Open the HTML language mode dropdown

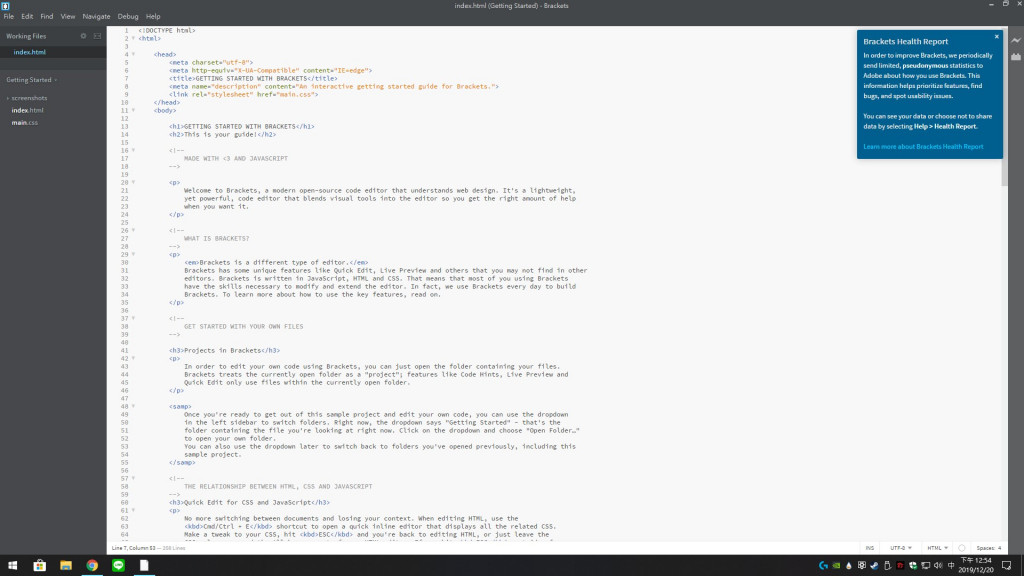pyautogui.click(x=937, y=548)
